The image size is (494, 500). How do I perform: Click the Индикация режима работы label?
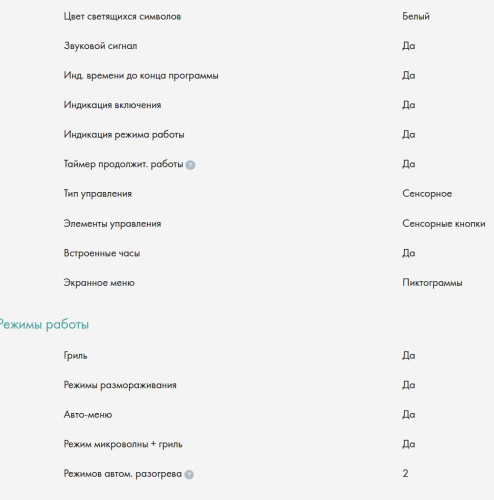coord(124,135)
